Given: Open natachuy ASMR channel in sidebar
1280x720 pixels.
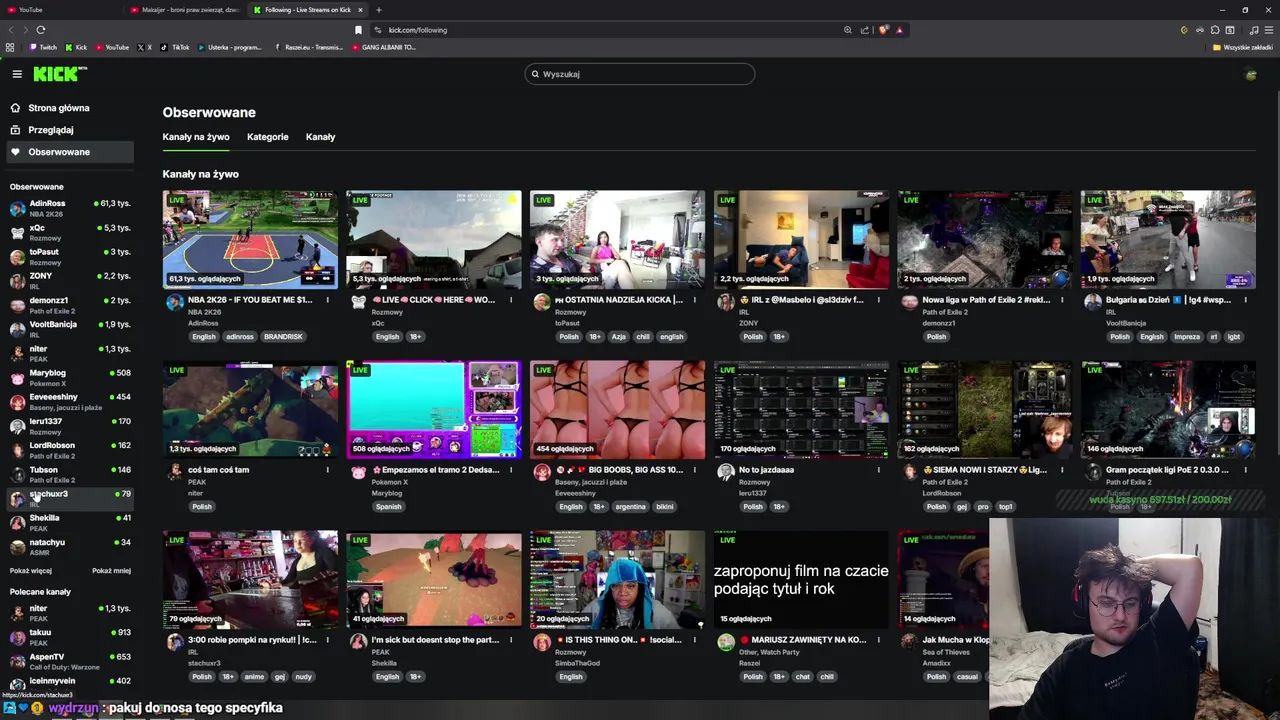Looking at the screenshot, I should [70, 546].
